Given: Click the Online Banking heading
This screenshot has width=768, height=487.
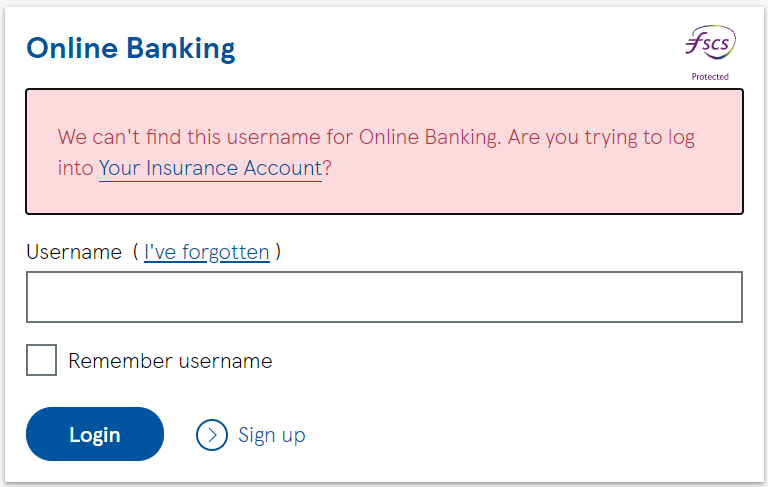Looking at the screenshot, I should pos(131,49).
